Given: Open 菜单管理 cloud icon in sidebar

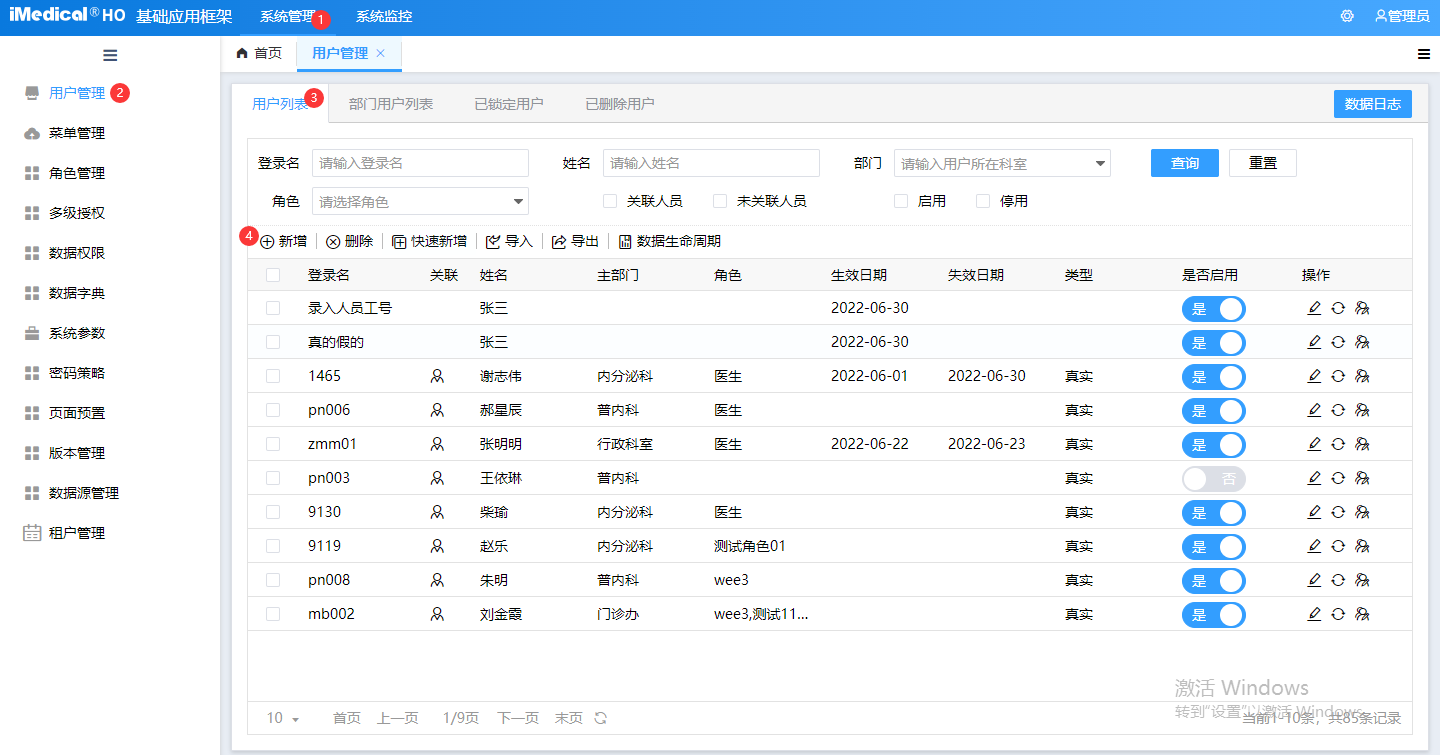Looking at the screenshot, I should tap(32, 133).
